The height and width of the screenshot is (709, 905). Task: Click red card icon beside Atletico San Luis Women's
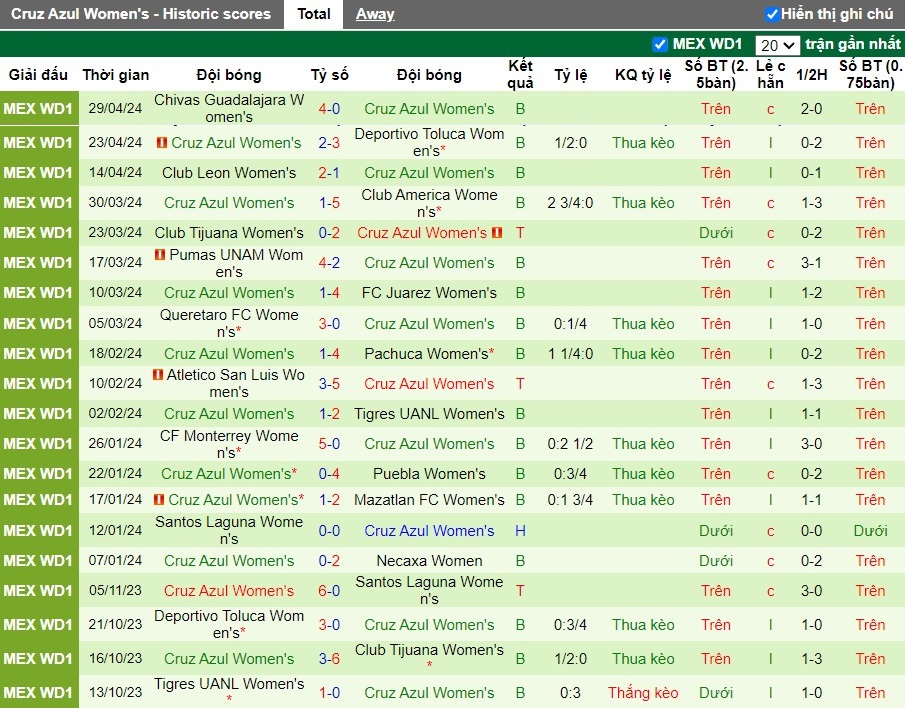[158, 375]
